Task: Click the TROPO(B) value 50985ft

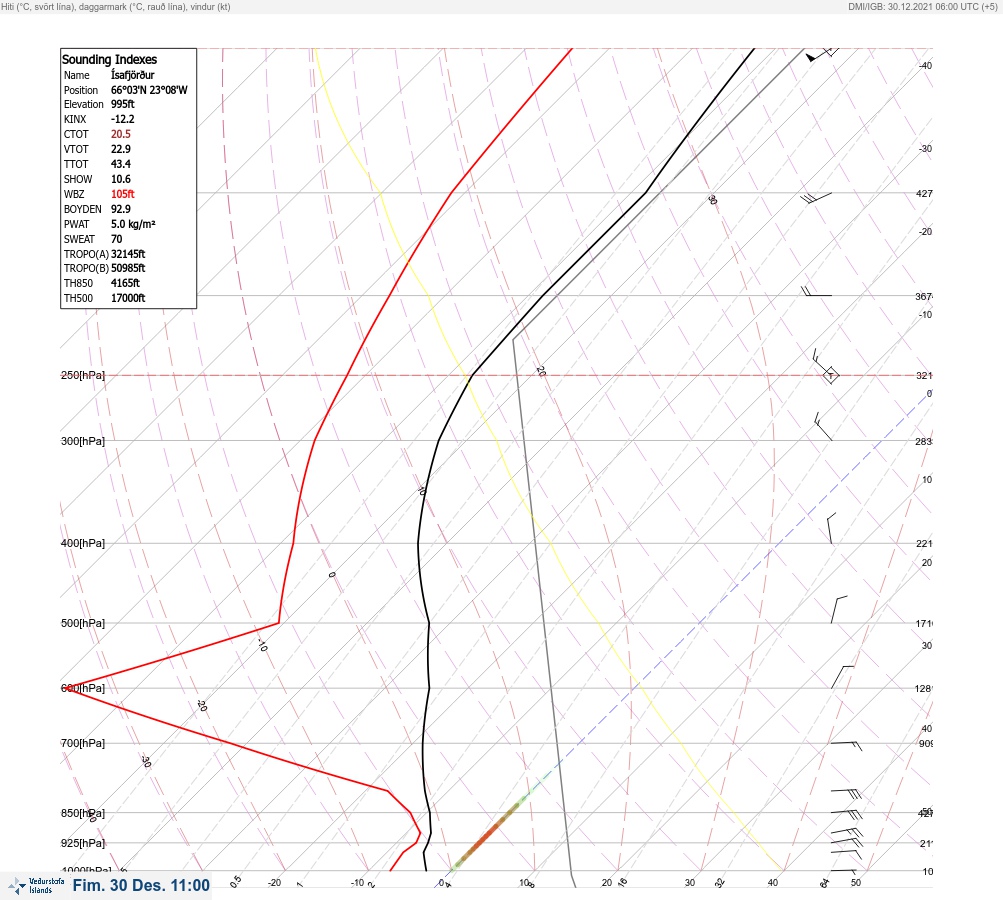Action: point(128,268)
